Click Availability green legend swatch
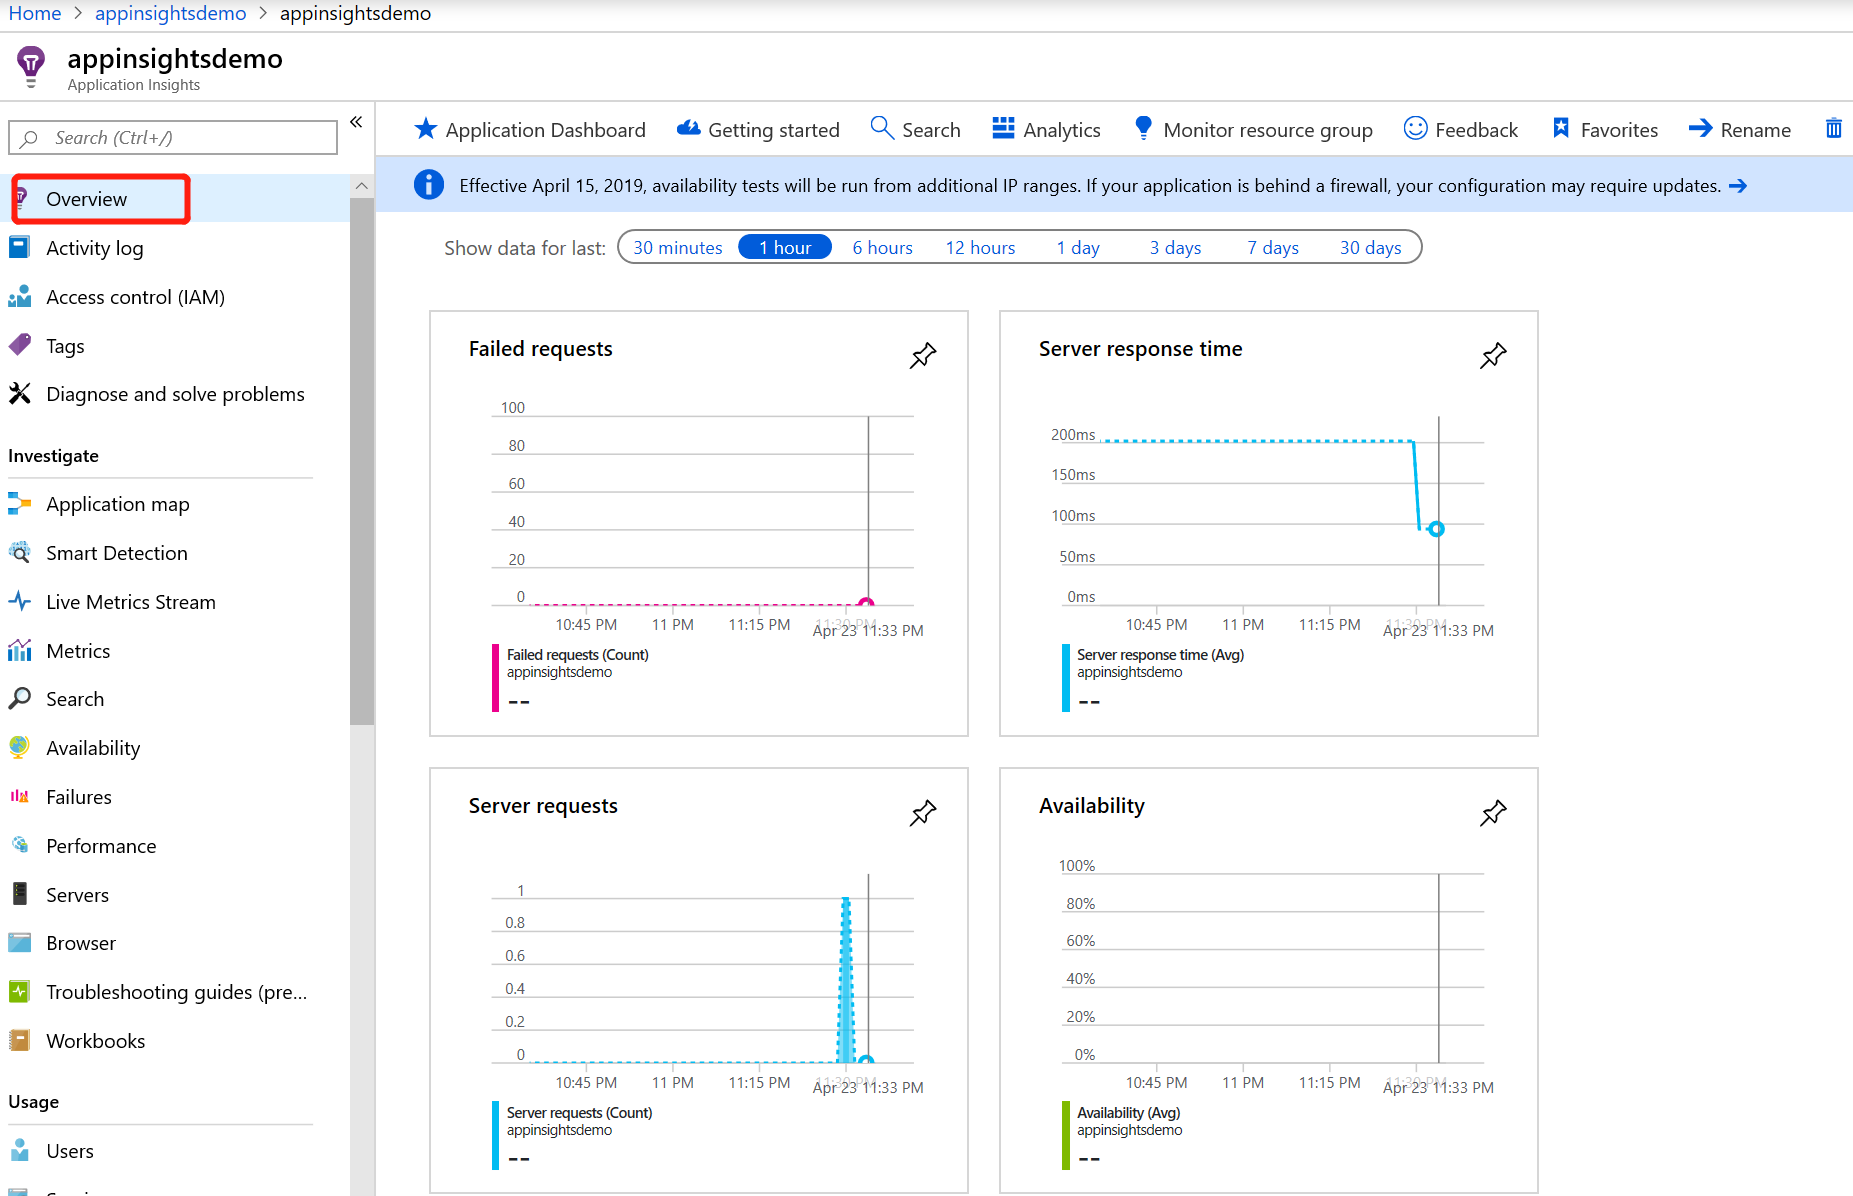 pyautogui.click(x=1065, y=1135)
